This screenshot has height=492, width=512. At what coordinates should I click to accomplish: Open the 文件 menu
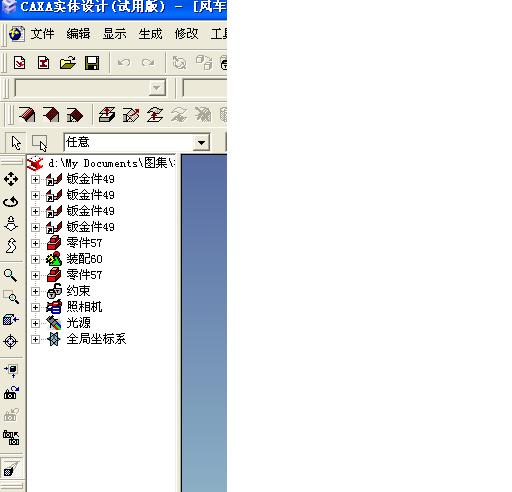42,34
